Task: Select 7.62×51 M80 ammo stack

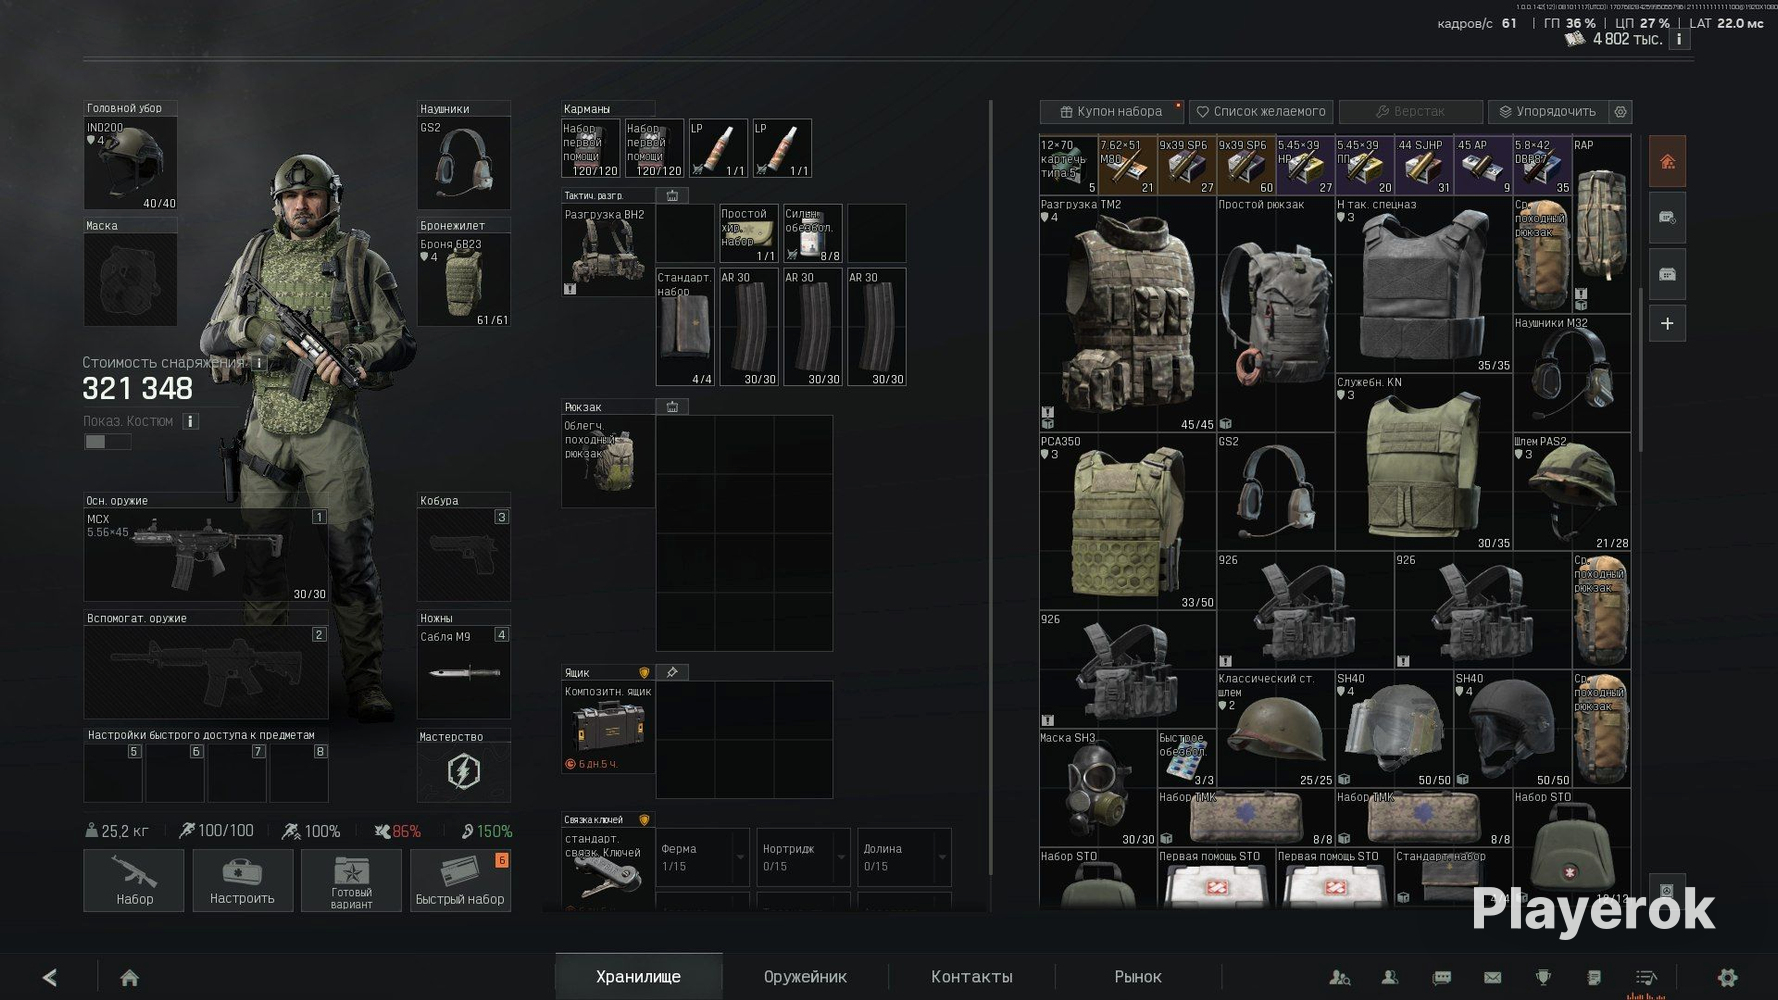Action: tap(1128, 166)
